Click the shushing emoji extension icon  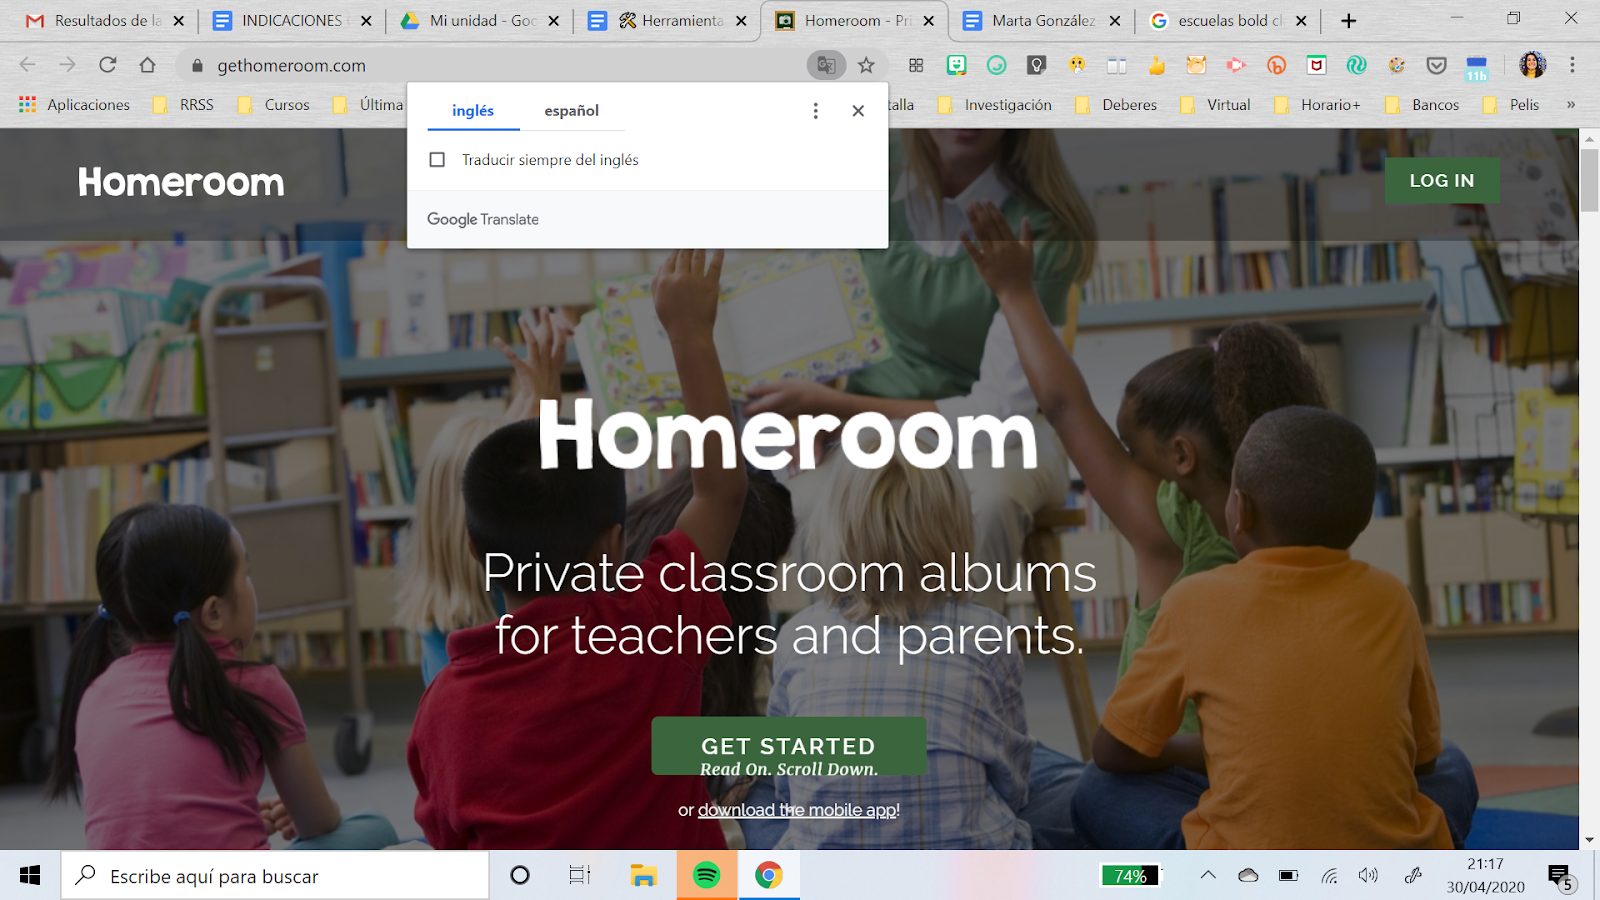[x=1077, y=65]
